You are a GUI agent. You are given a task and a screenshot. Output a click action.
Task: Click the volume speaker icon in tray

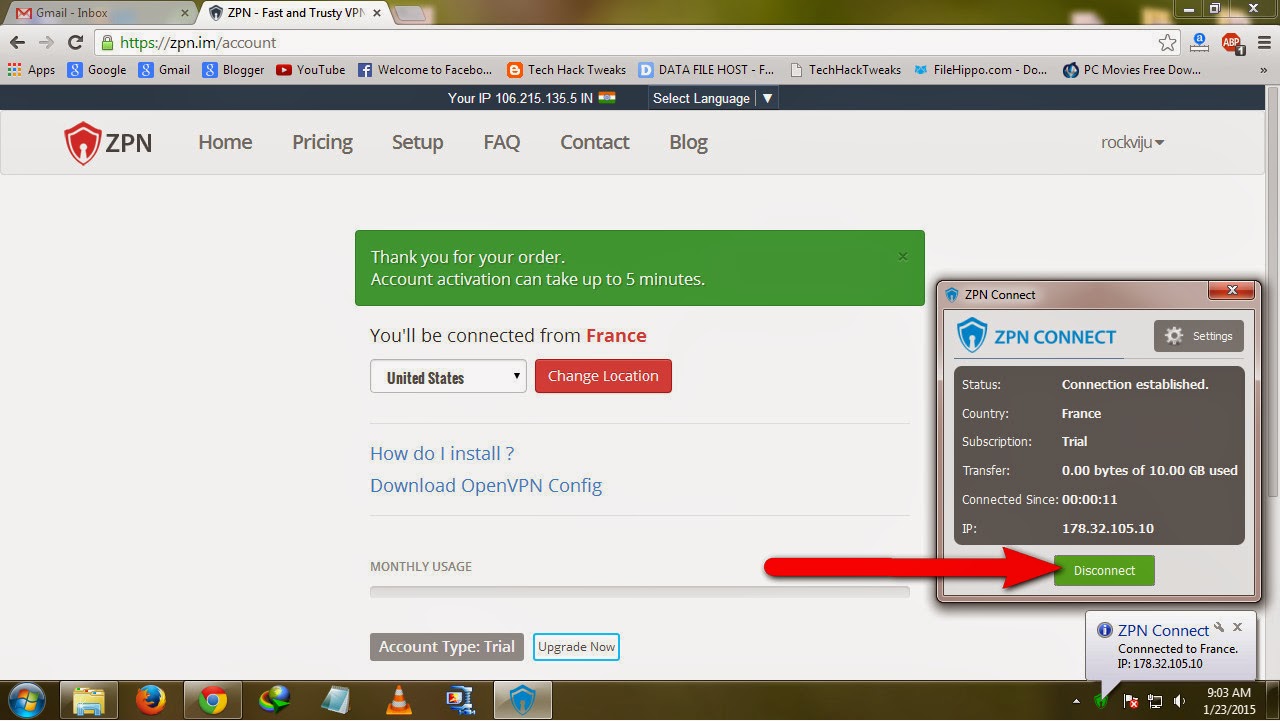(1180, 701)
